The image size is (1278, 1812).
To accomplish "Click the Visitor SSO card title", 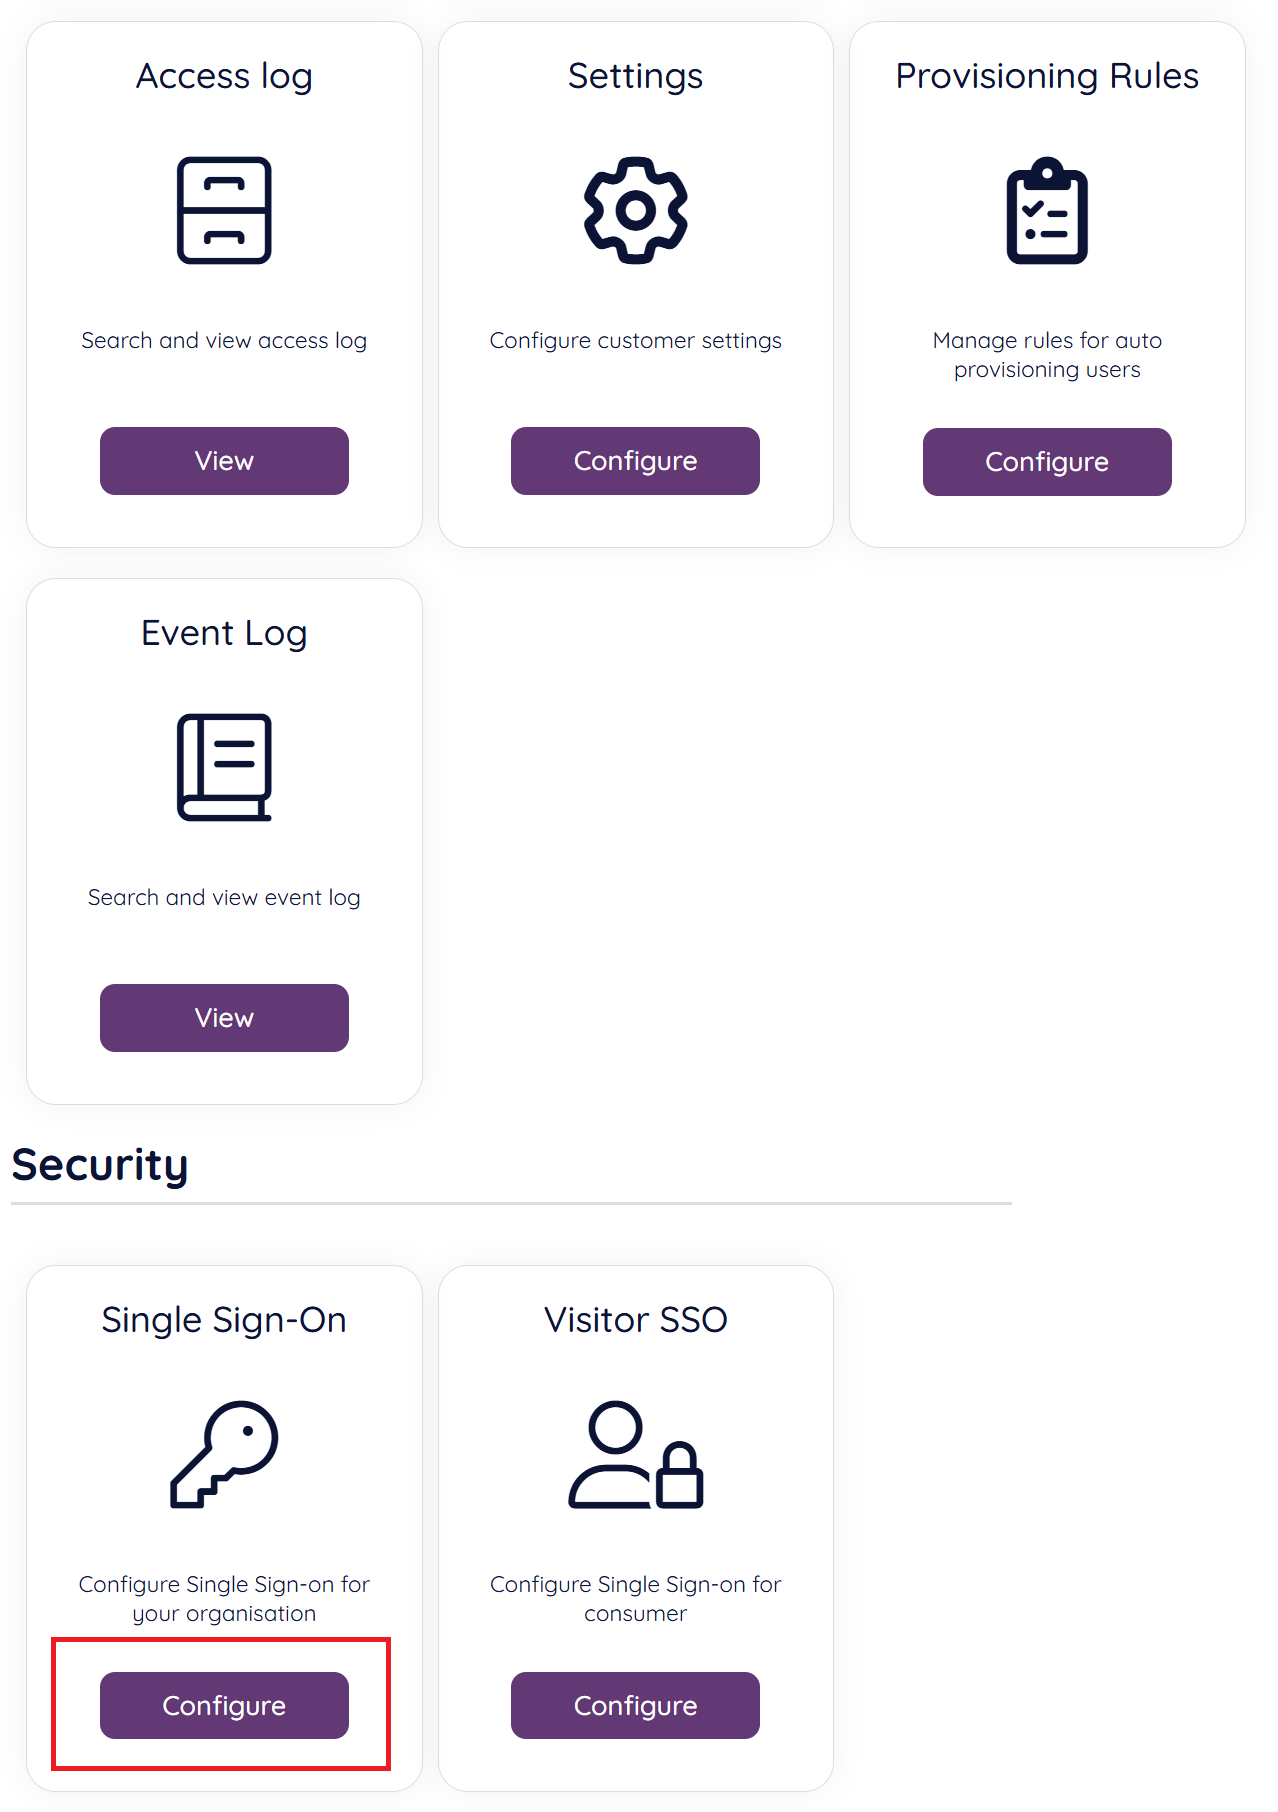I will (x=635, y=1320).
